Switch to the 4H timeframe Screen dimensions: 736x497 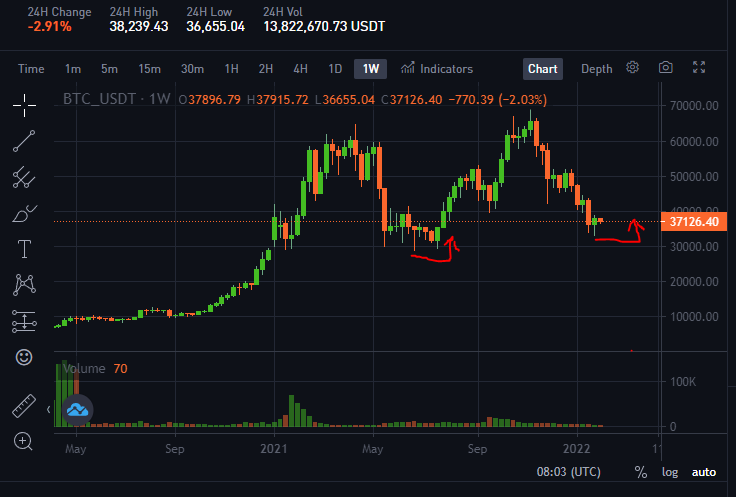click(x=300, y=69)
